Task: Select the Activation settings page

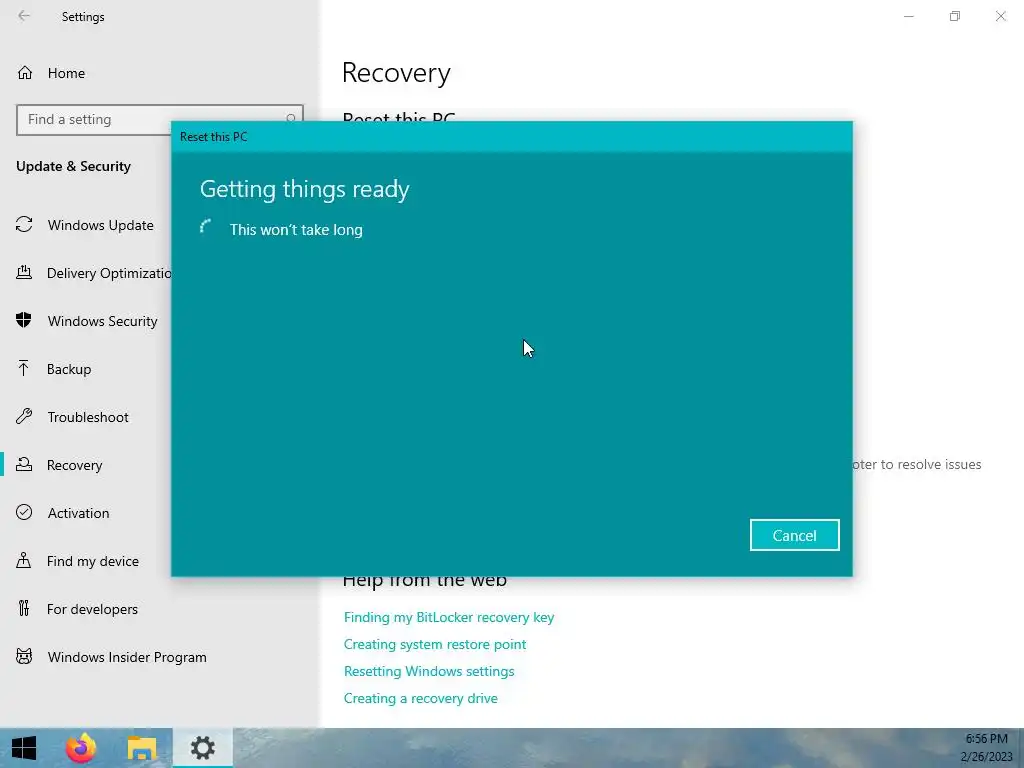Action: click(78, 513)
